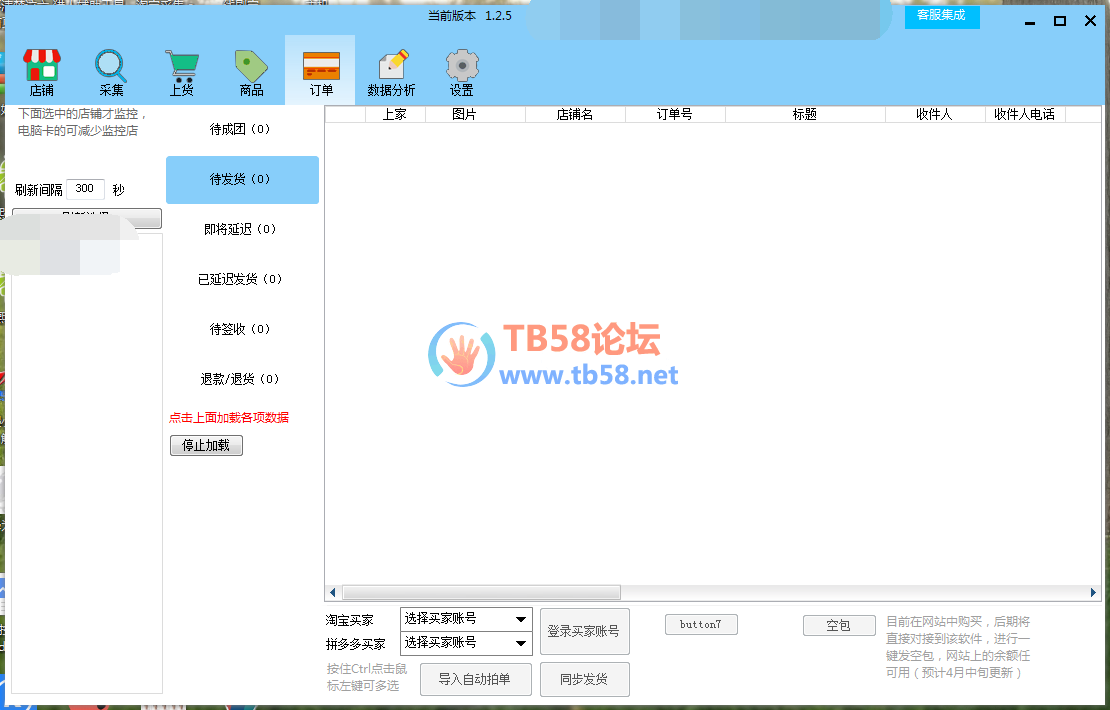Select the 订单 card icon
Viewport: 1110px width, 710px height.
pyautogui.click(x=320, y=70)
